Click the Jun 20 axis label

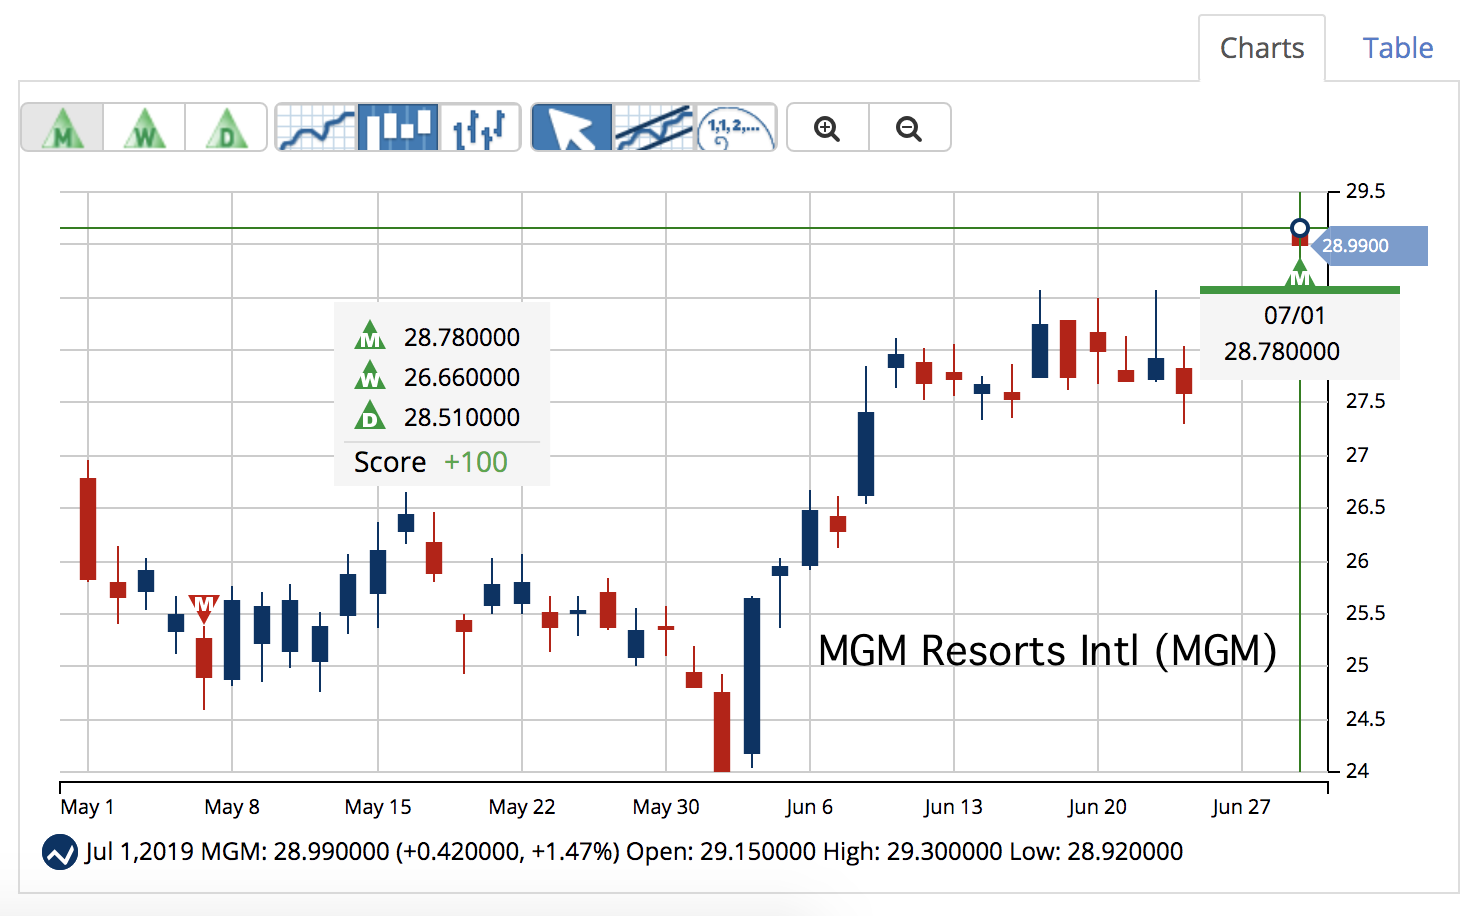point(1097,807)
